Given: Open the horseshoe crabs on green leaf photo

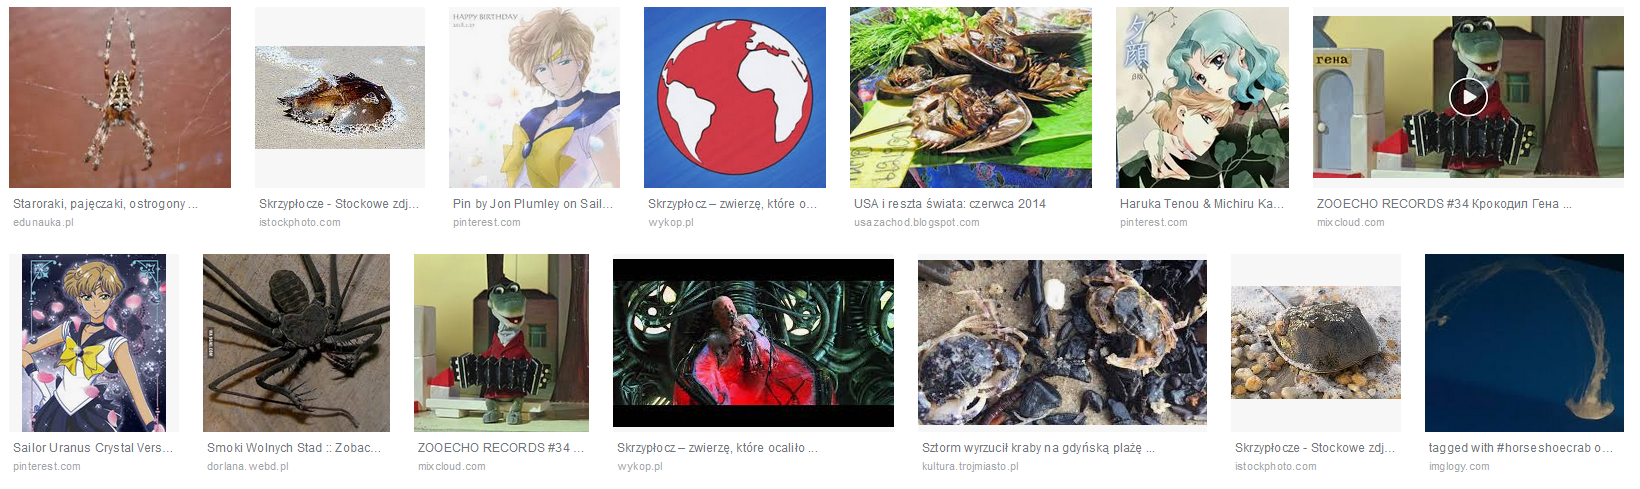Looking at the screenshot, I should pyautogui.click(x=971, y=97).
